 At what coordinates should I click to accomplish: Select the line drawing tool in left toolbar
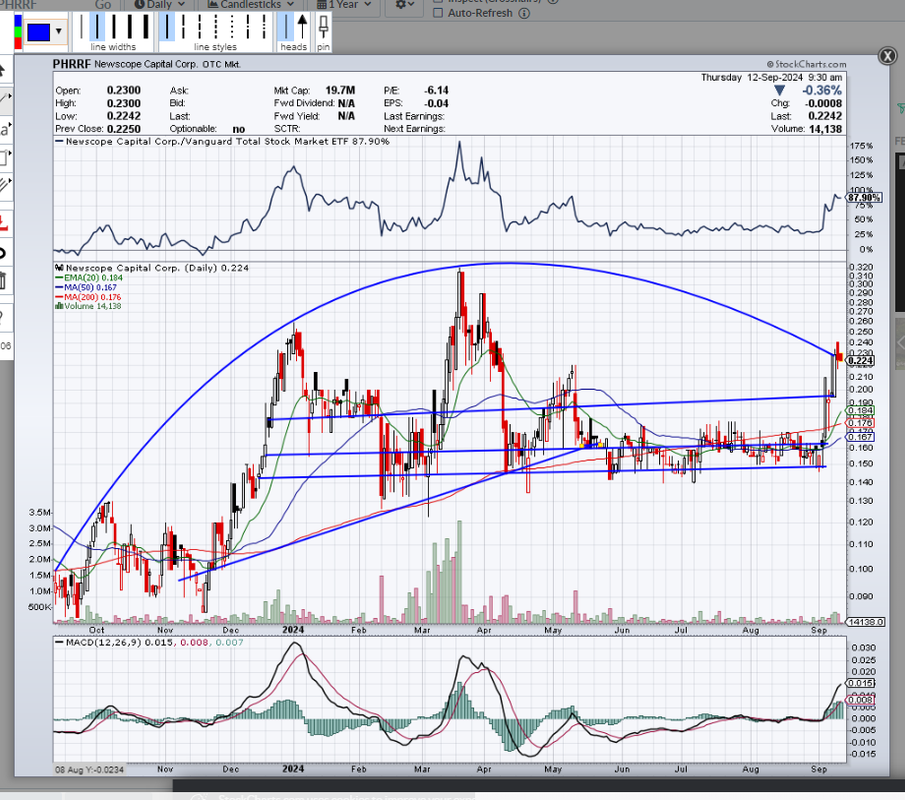pos(5,101)
